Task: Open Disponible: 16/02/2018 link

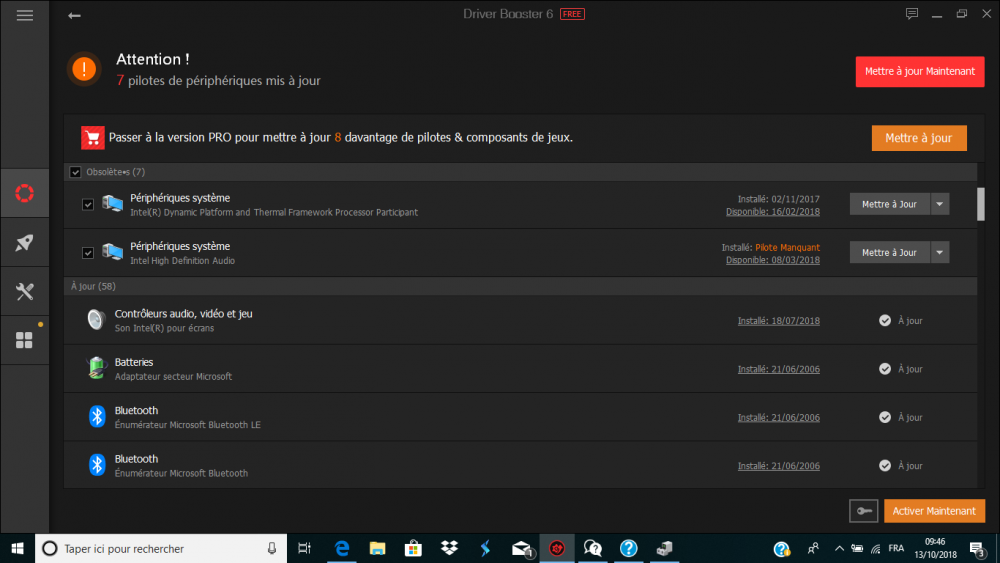Action: coord(773,212)
